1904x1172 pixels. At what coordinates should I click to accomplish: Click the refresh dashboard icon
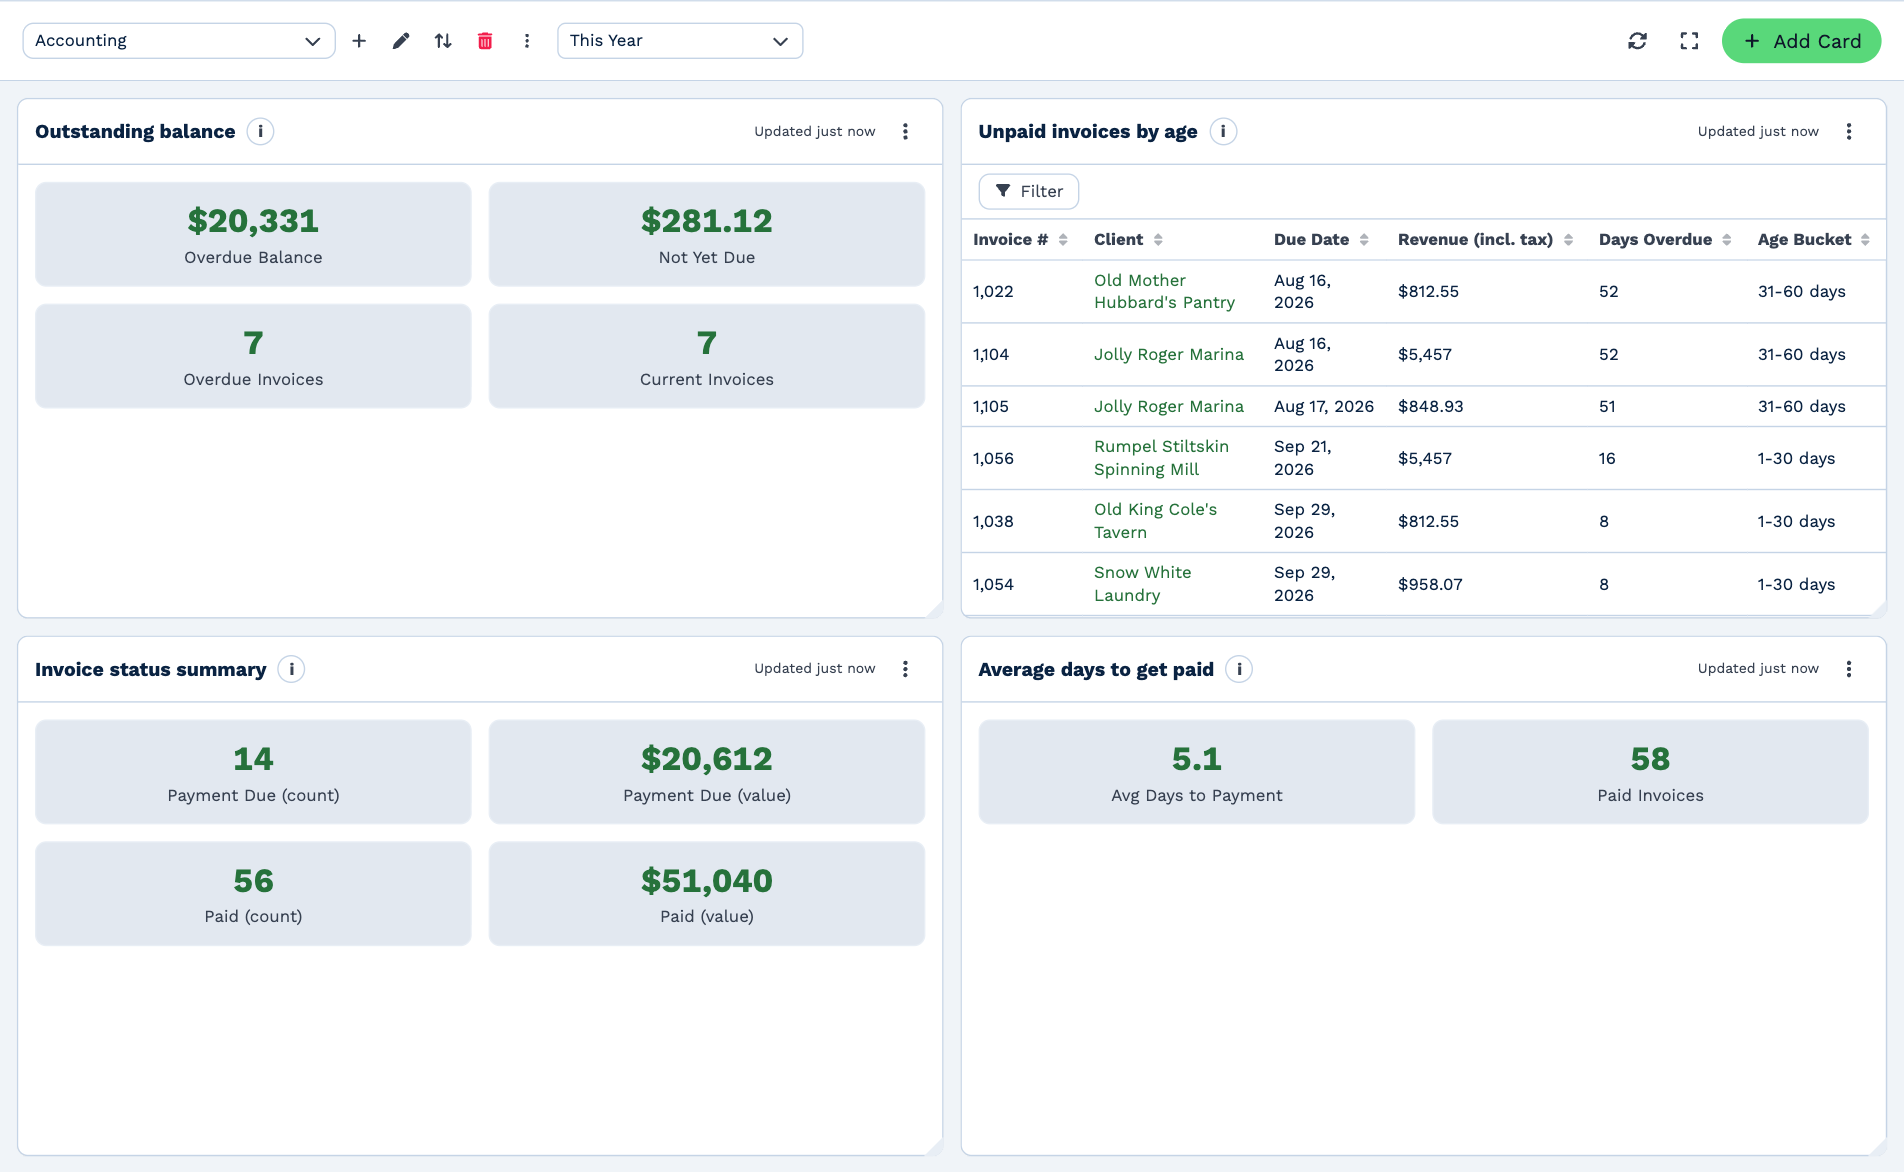click(1637, 41)
